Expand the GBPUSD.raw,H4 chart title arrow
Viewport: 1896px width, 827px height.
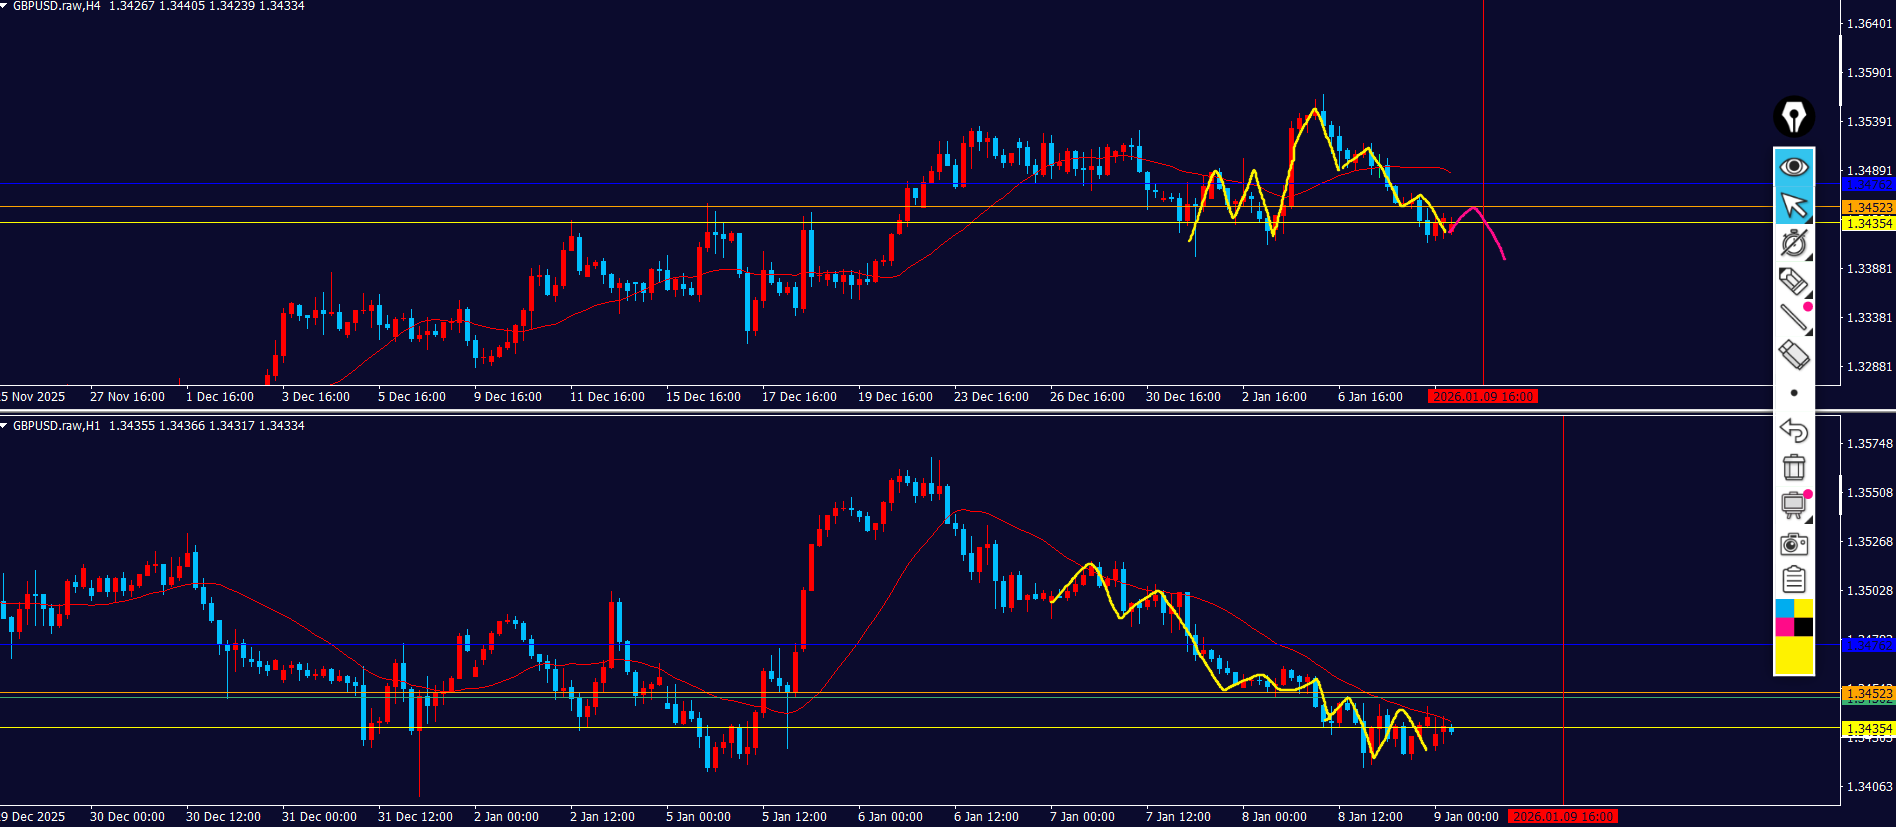click(x=5, y=6)
